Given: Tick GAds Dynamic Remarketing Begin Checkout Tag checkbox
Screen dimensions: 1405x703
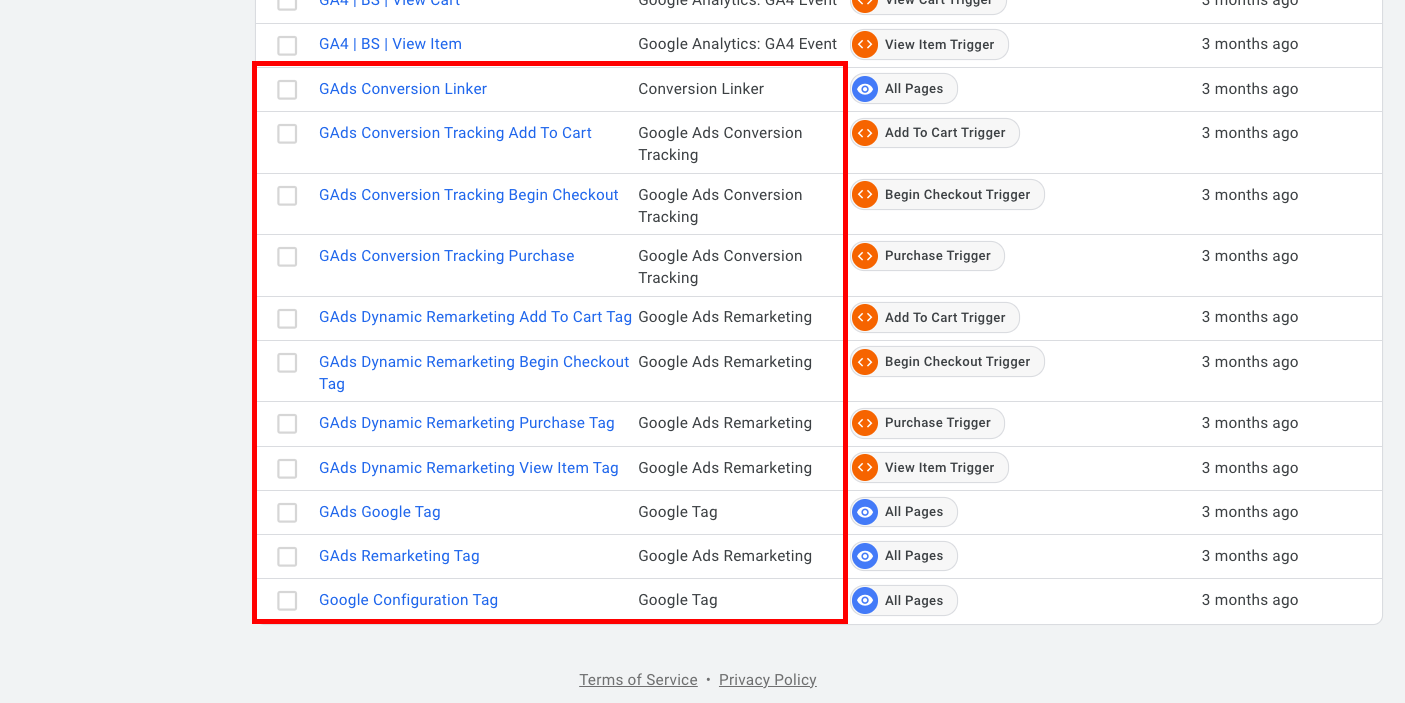Looking at the screenshot, I should tap(287, 363).
